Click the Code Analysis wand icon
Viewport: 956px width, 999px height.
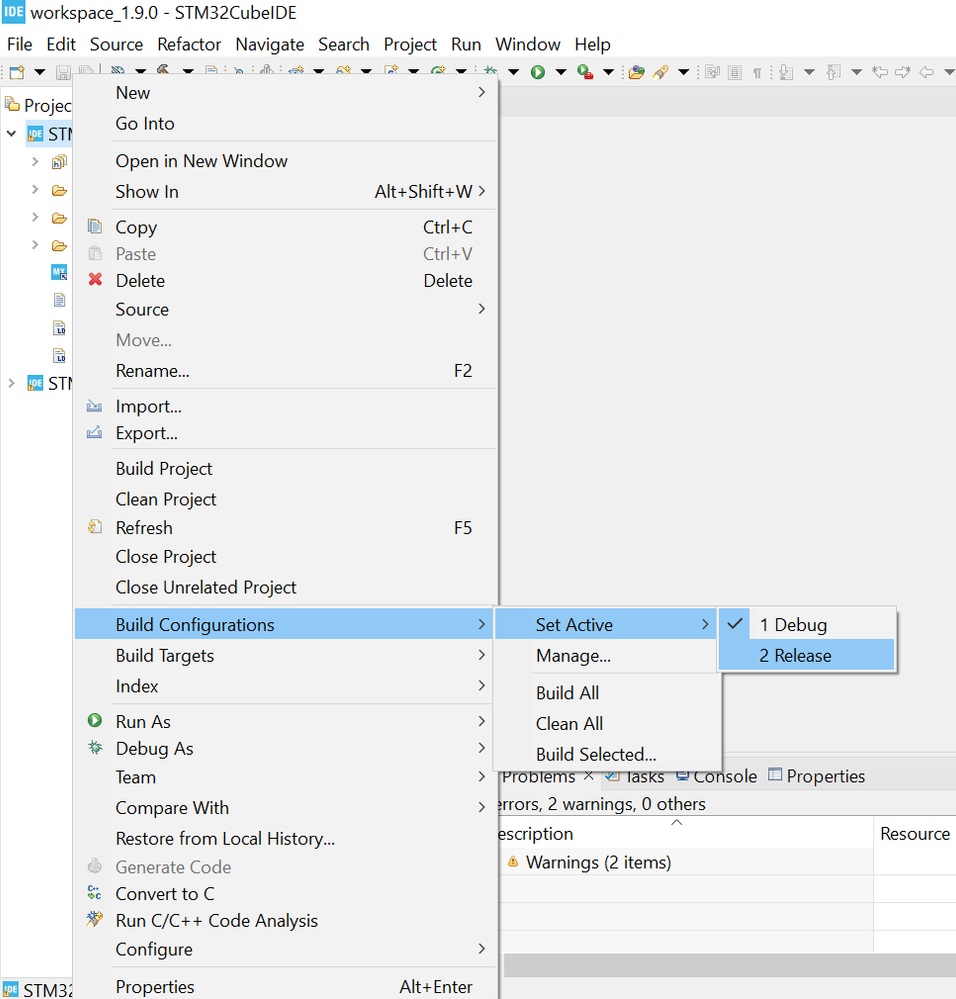95,919
